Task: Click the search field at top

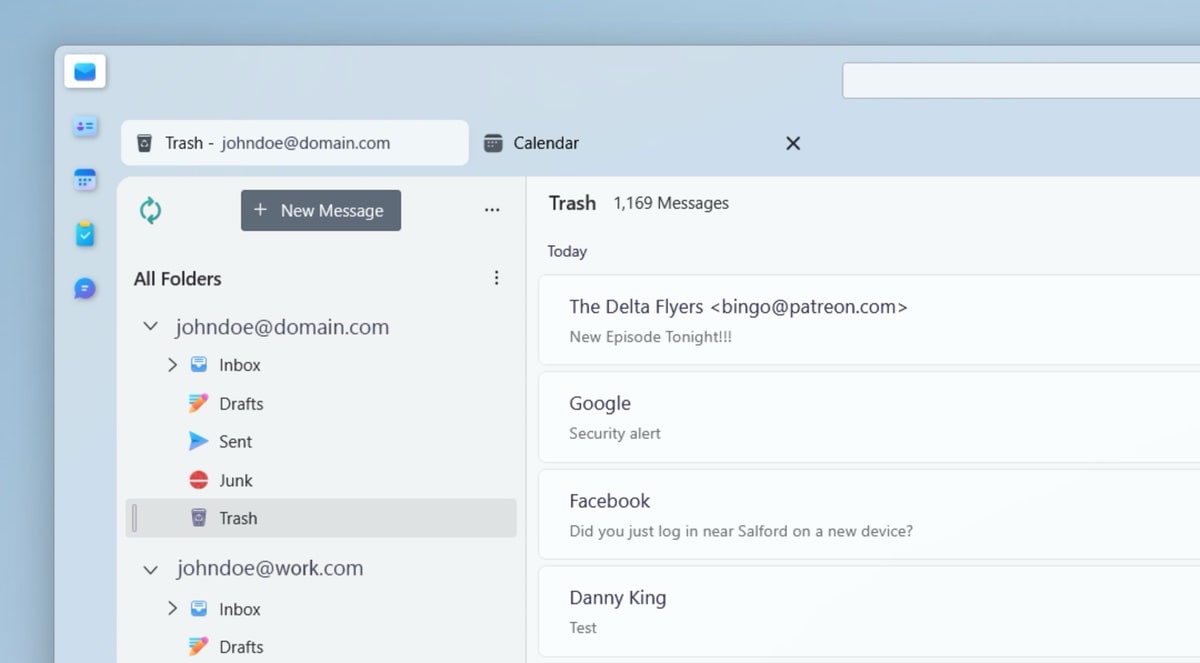Action: click(x=1020, y=81)
